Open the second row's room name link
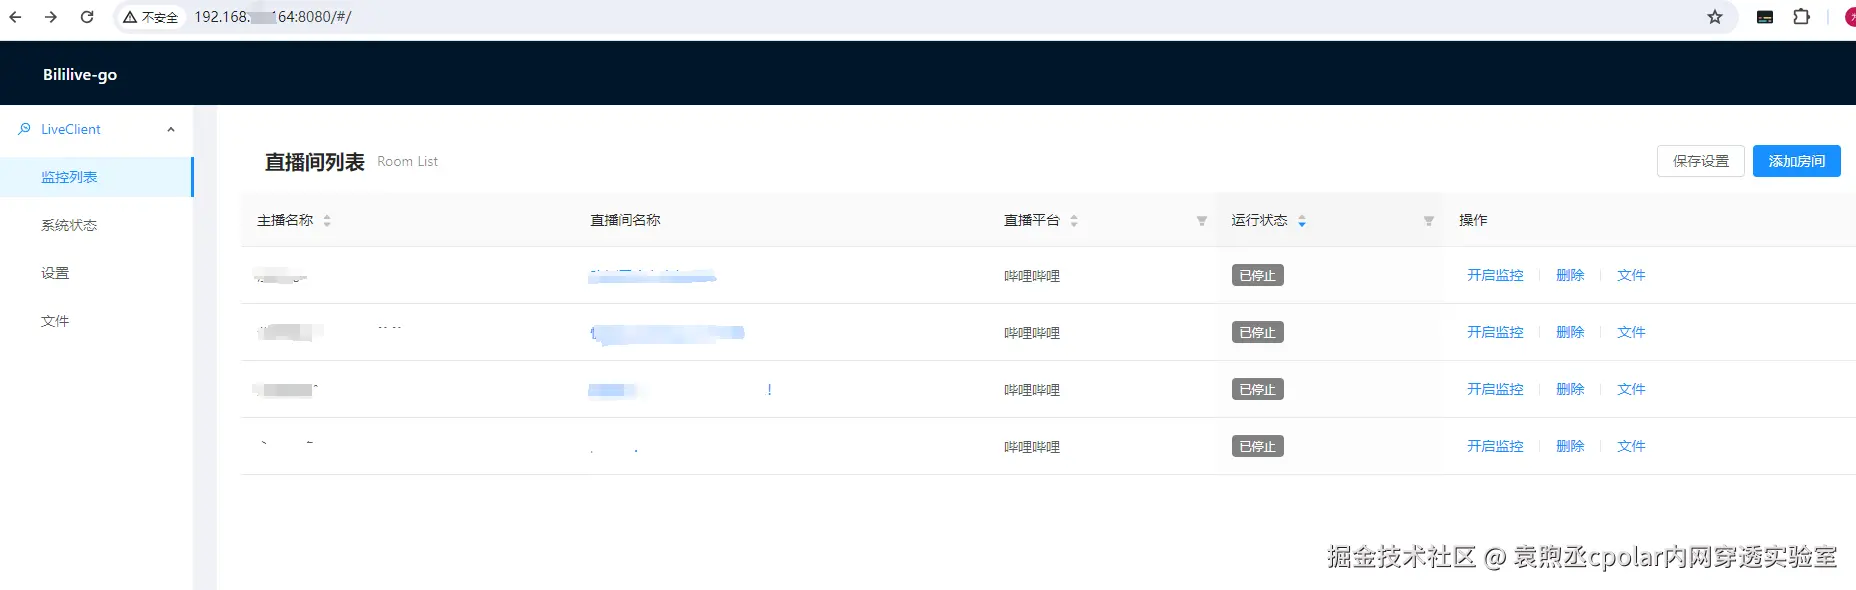 click(x=667, y=333)
